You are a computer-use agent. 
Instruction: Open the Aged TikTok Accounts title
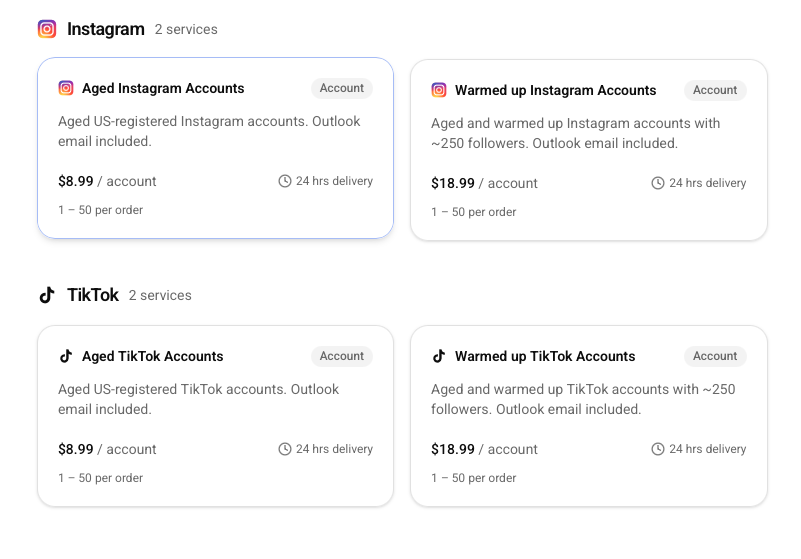point(153,356)
